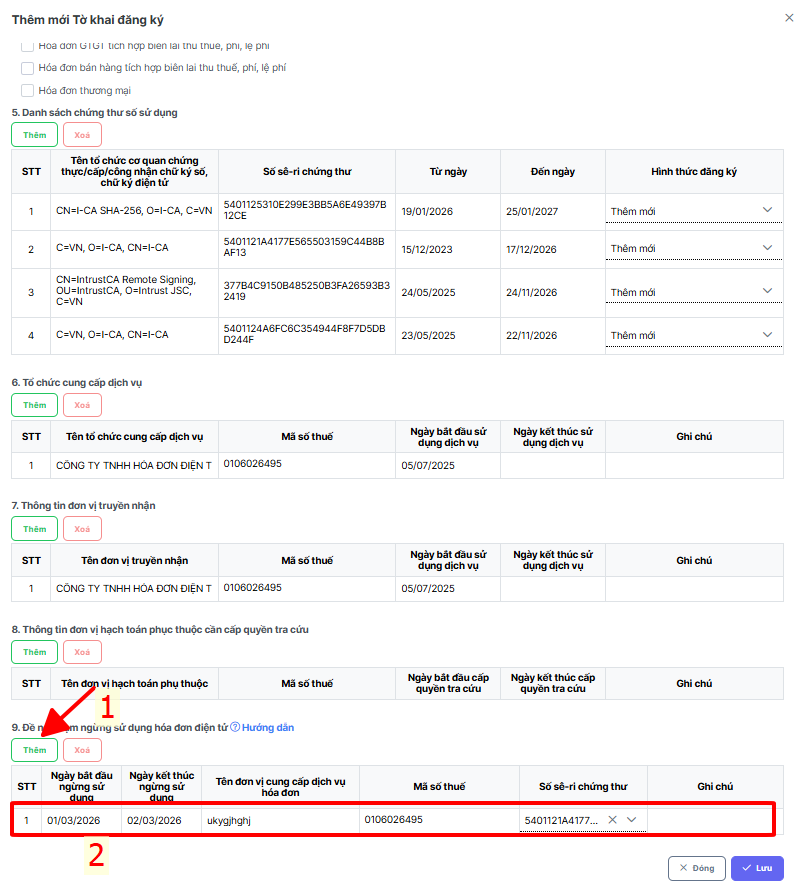Expand Hình thức đăng ký dropdown for row 1

767,210
